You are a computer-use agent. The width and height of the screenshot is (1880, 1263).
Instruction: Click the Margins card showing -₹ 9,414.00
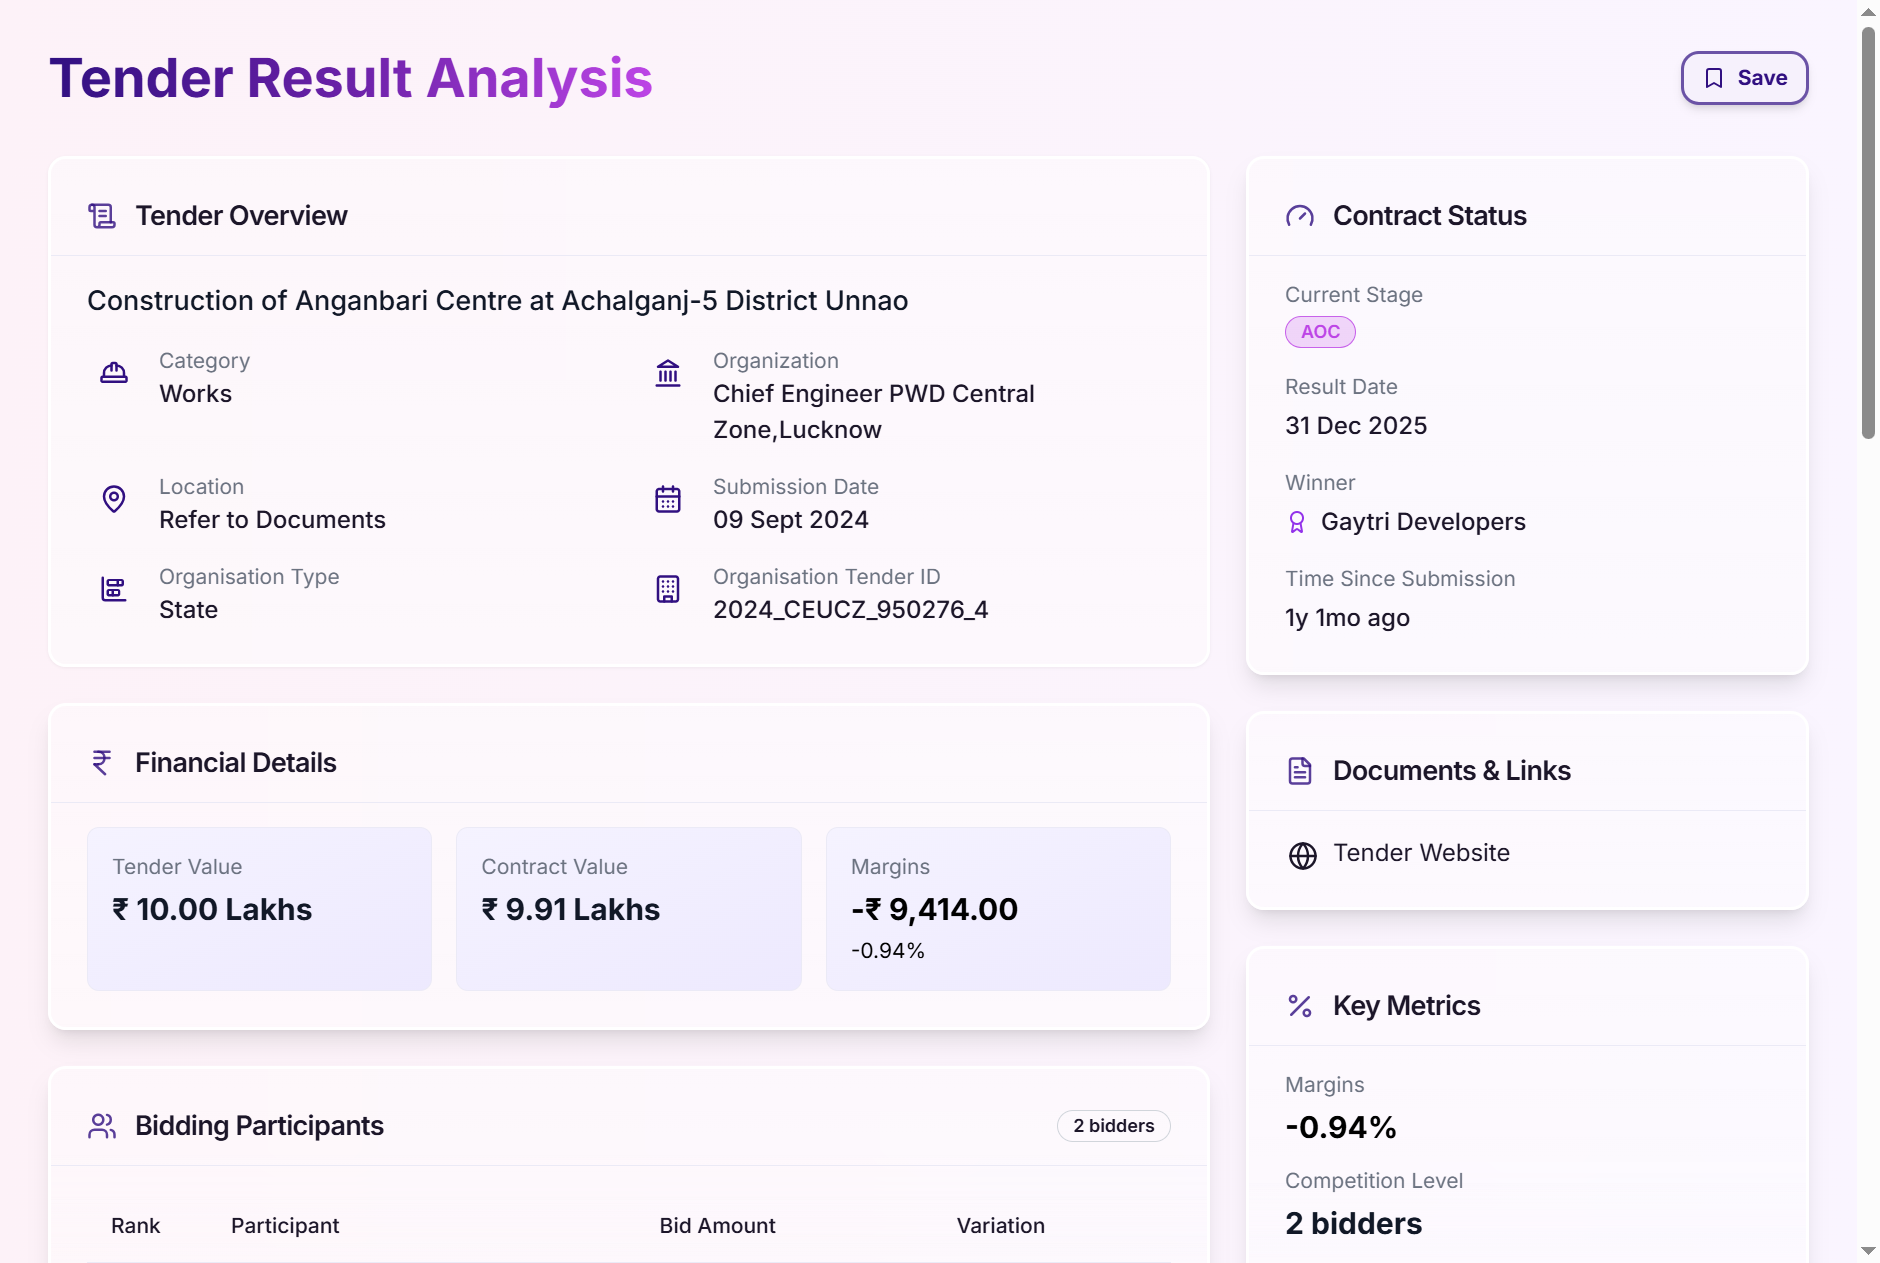(x=998, y=908)
